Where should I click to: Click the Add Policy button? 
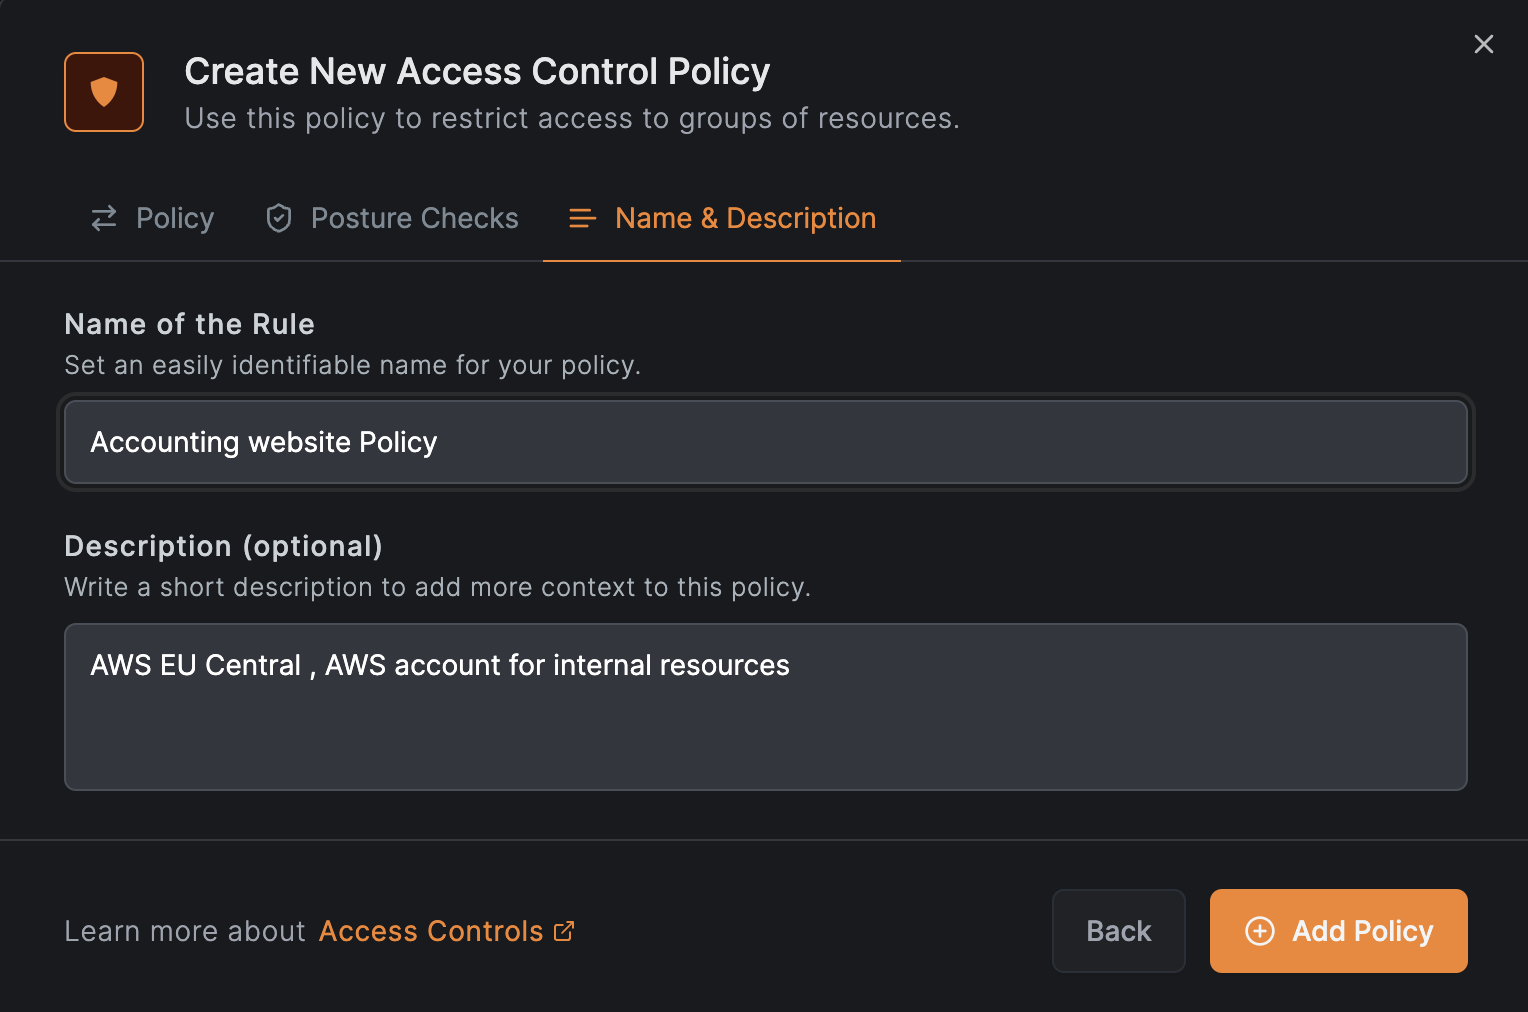(x=1339, y=931)
